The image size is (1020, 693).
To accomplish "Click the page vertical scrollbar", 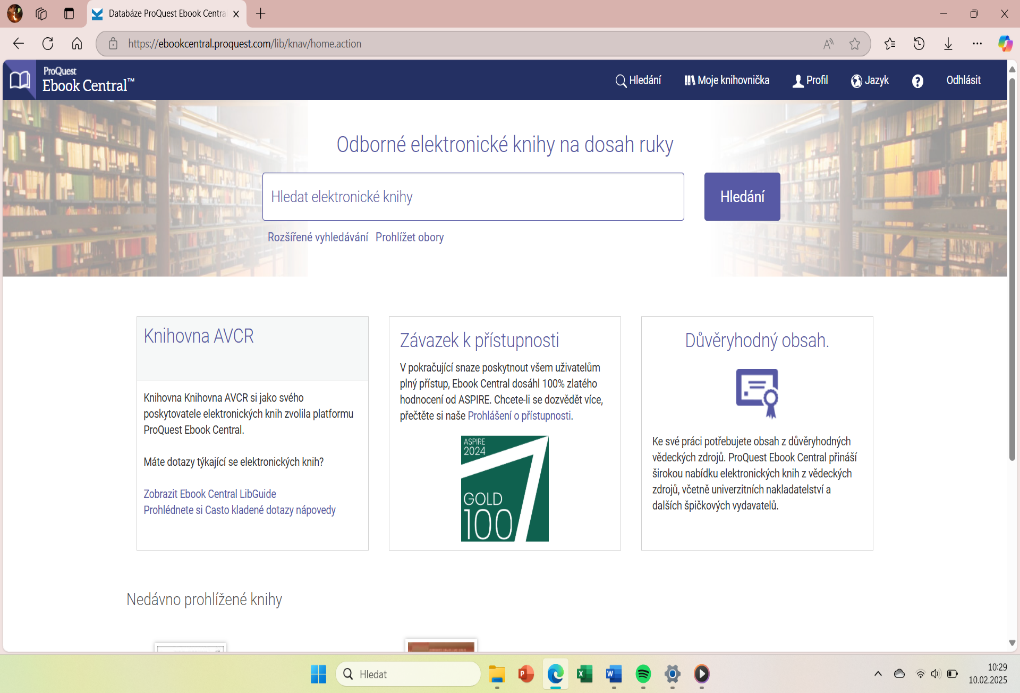I will coord(1012,300).
